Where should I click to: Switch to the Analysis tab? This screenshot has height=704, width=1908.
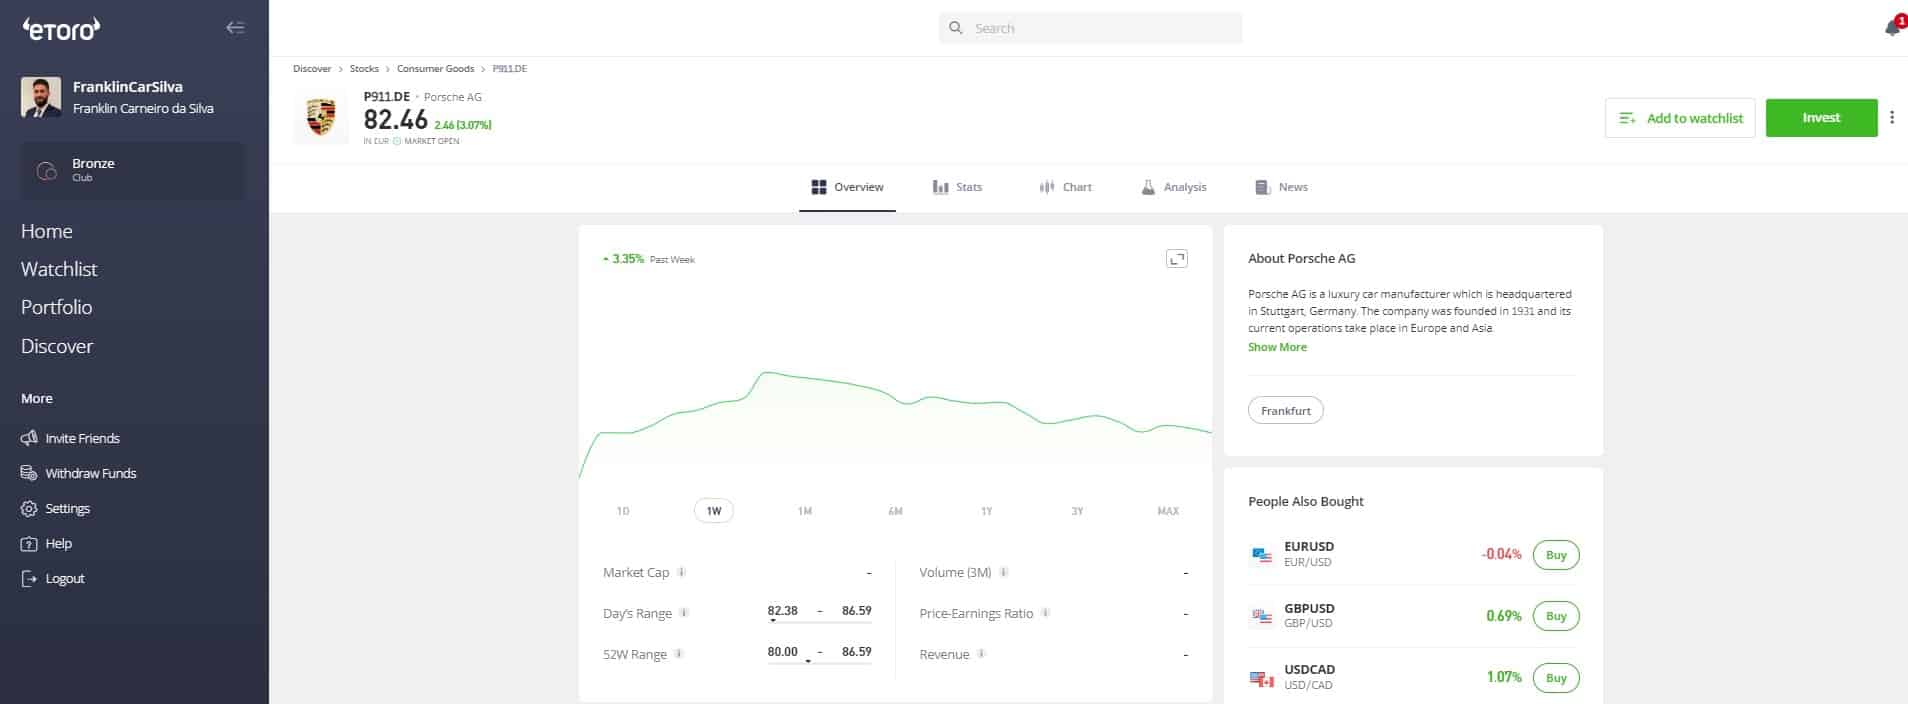click(1174, 187)
